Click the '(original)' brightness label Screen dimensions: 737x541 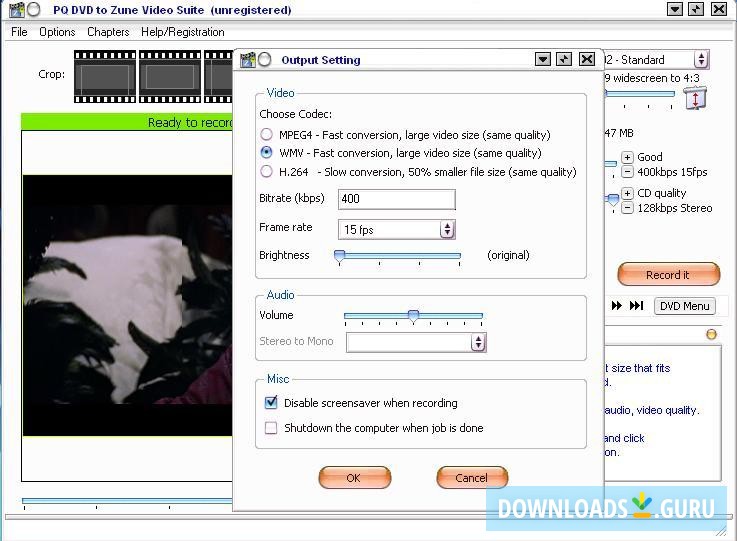pyautogui.click(x=509, y=255)
